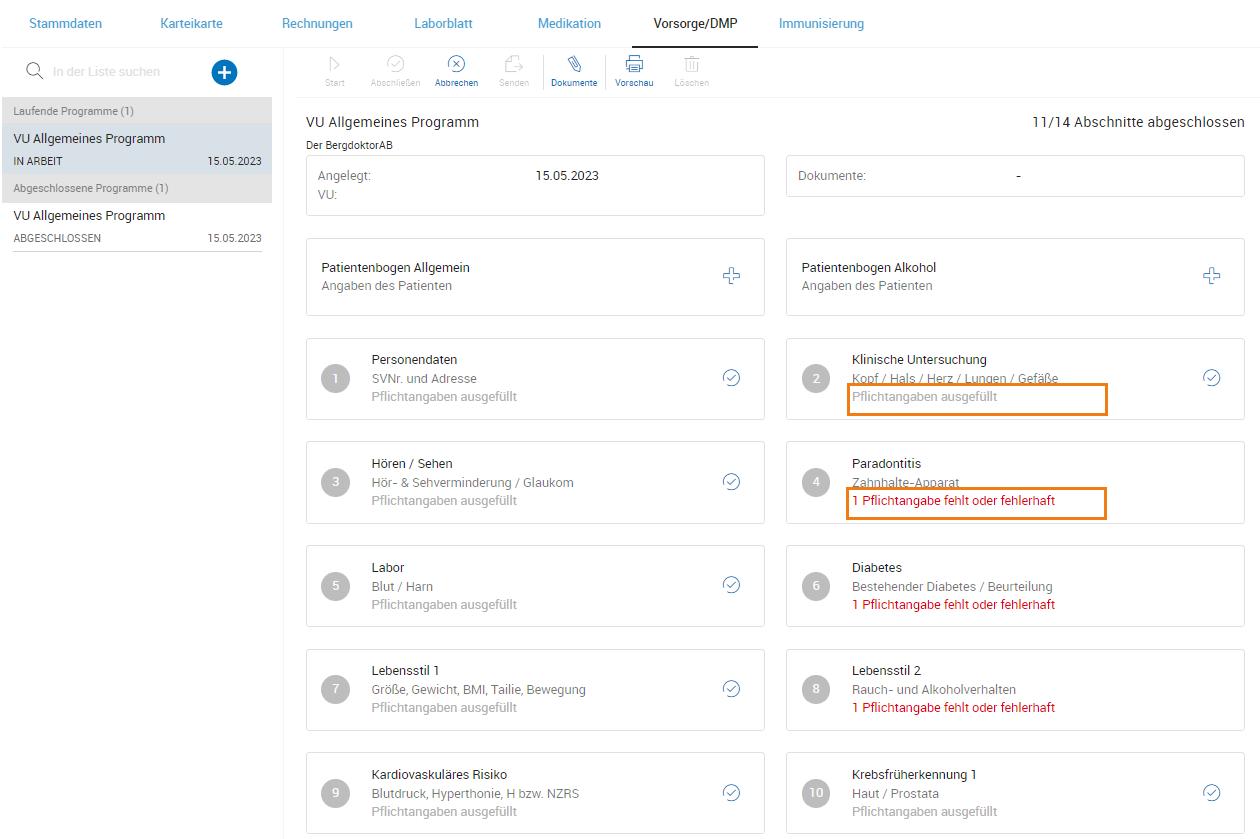The width and height of the screenshot is (1260, 839).
Task: Go to the Immunisierung tab
Action: tap(821, 23)
